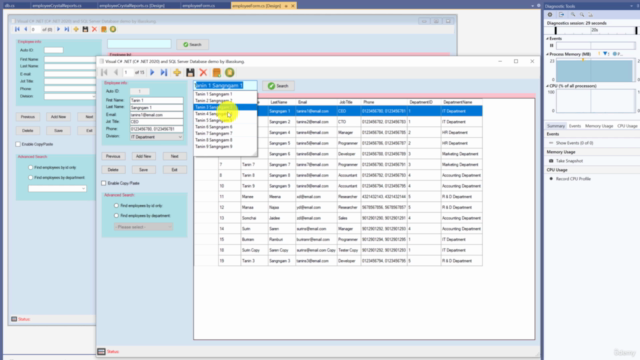640x360 pixels.
Task: Switch to employeeForm.cs code tab
Action: point(199,6)
